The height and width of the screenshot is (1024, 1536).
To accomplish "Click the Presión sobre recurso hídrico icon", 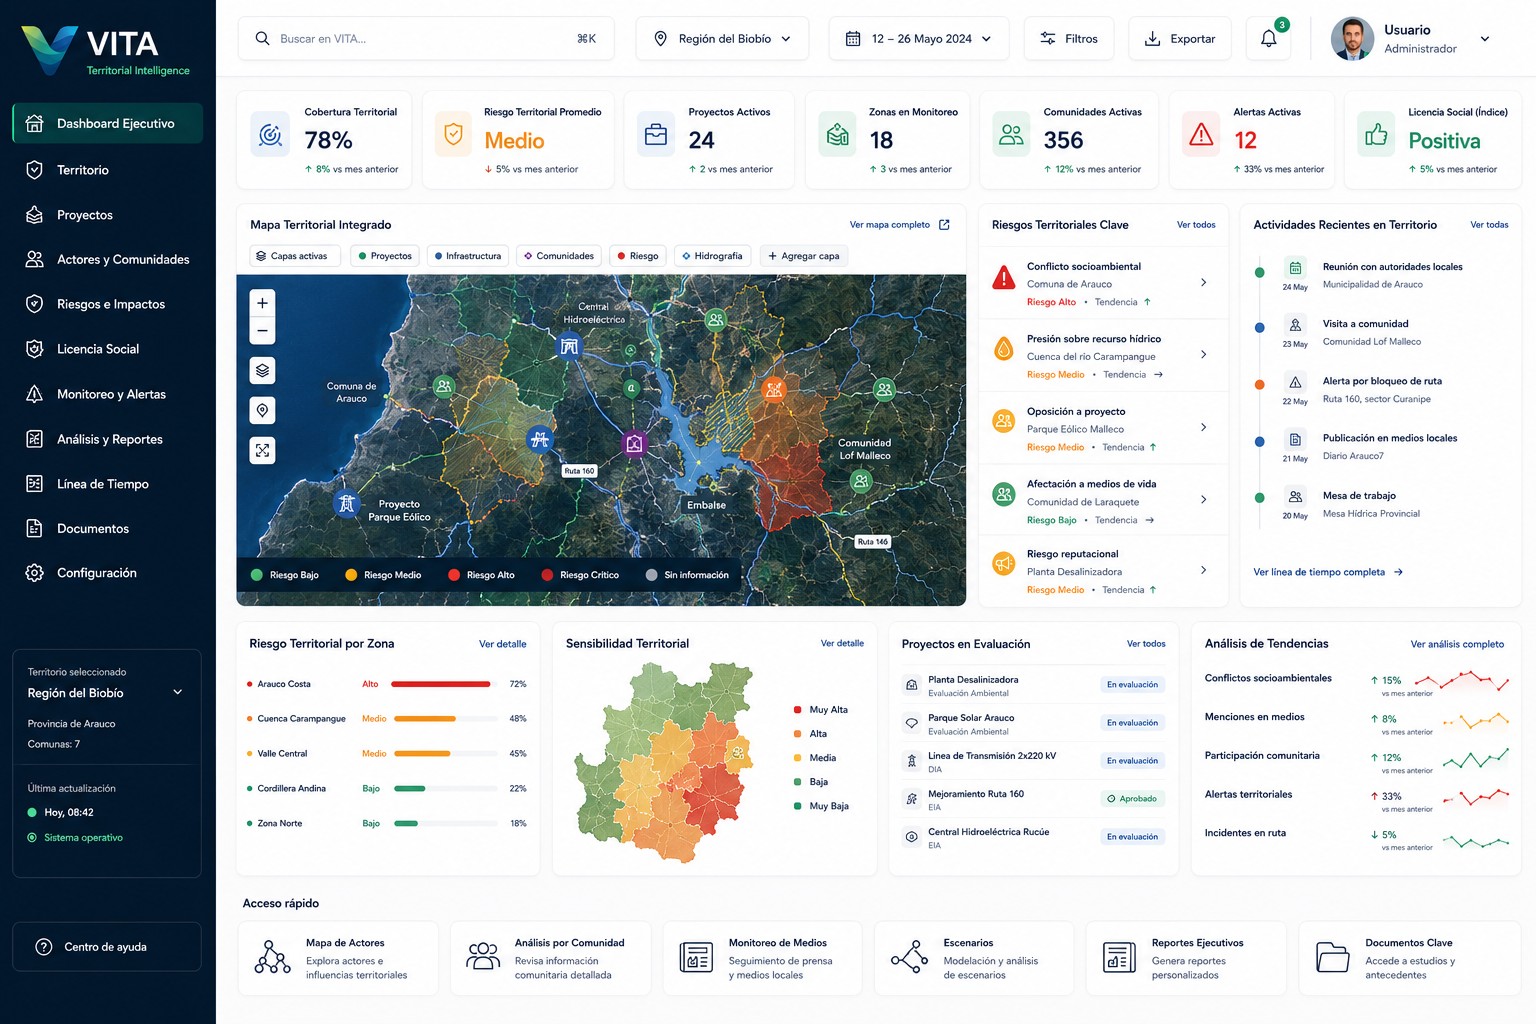I will pos(1004,349).
